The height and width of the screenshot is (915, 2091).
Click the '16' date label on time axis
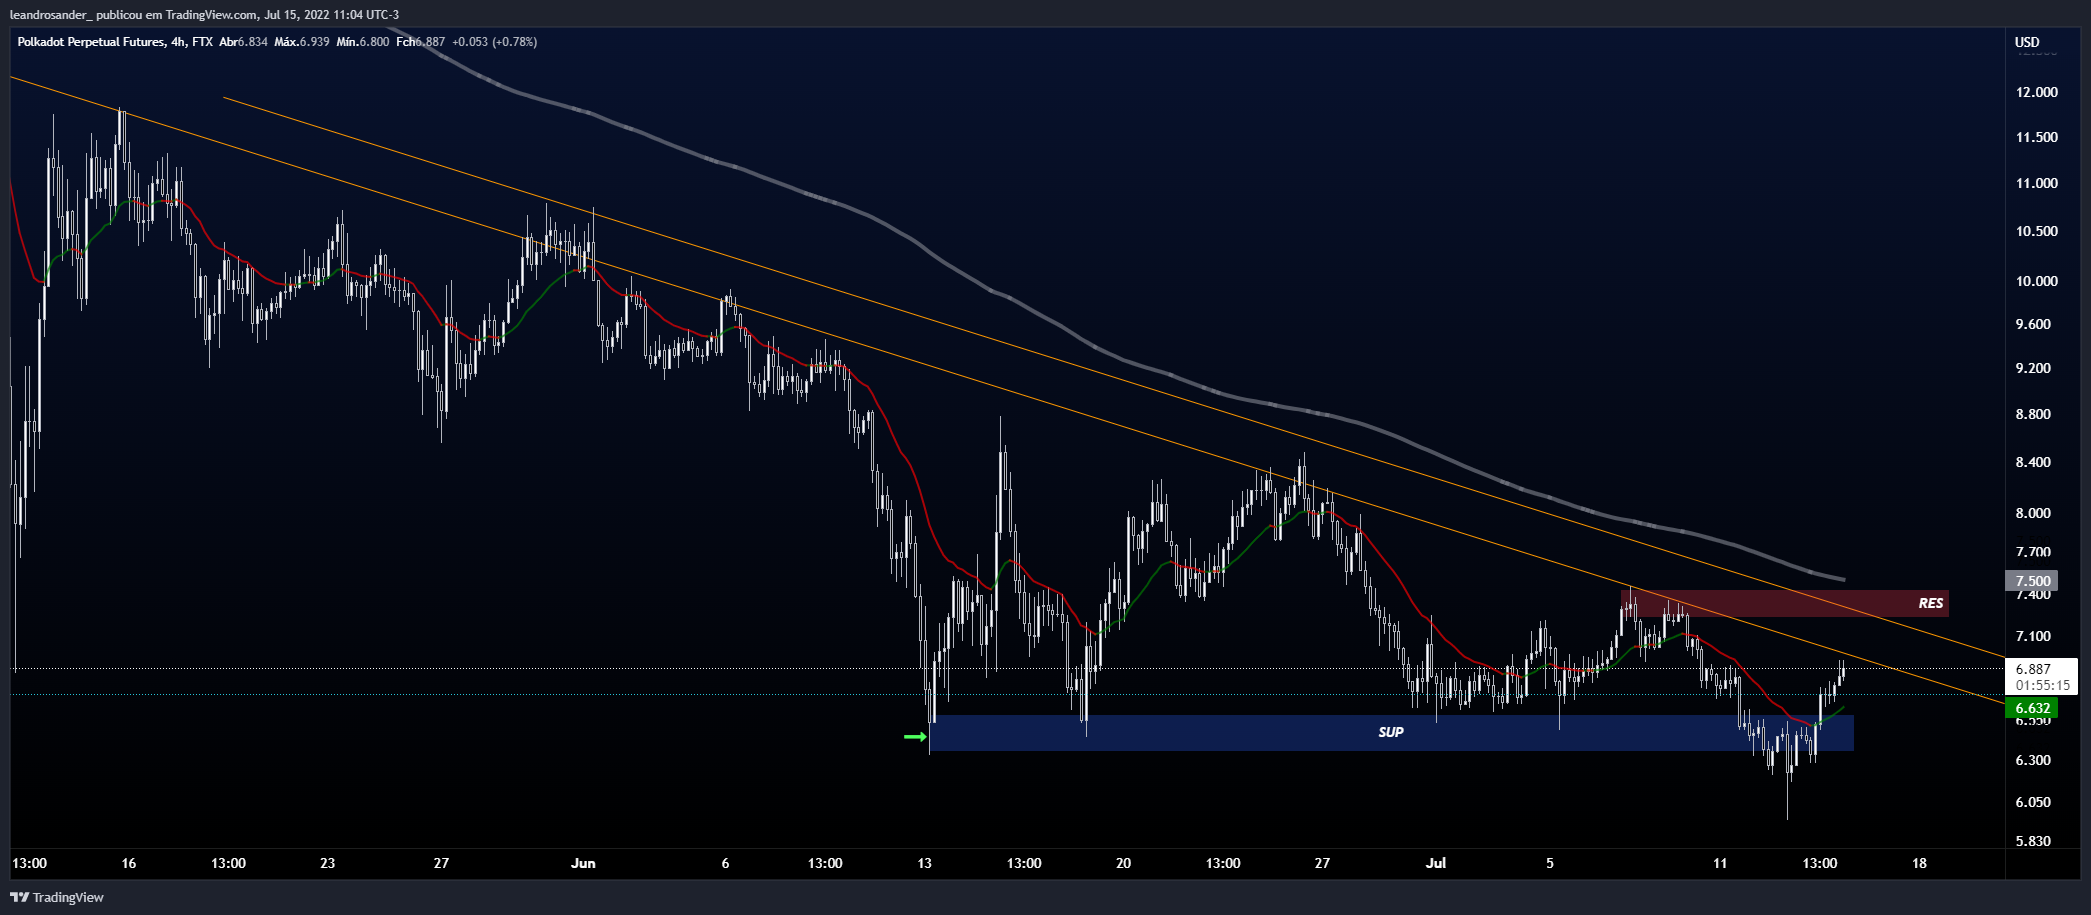tap(128, 863)
